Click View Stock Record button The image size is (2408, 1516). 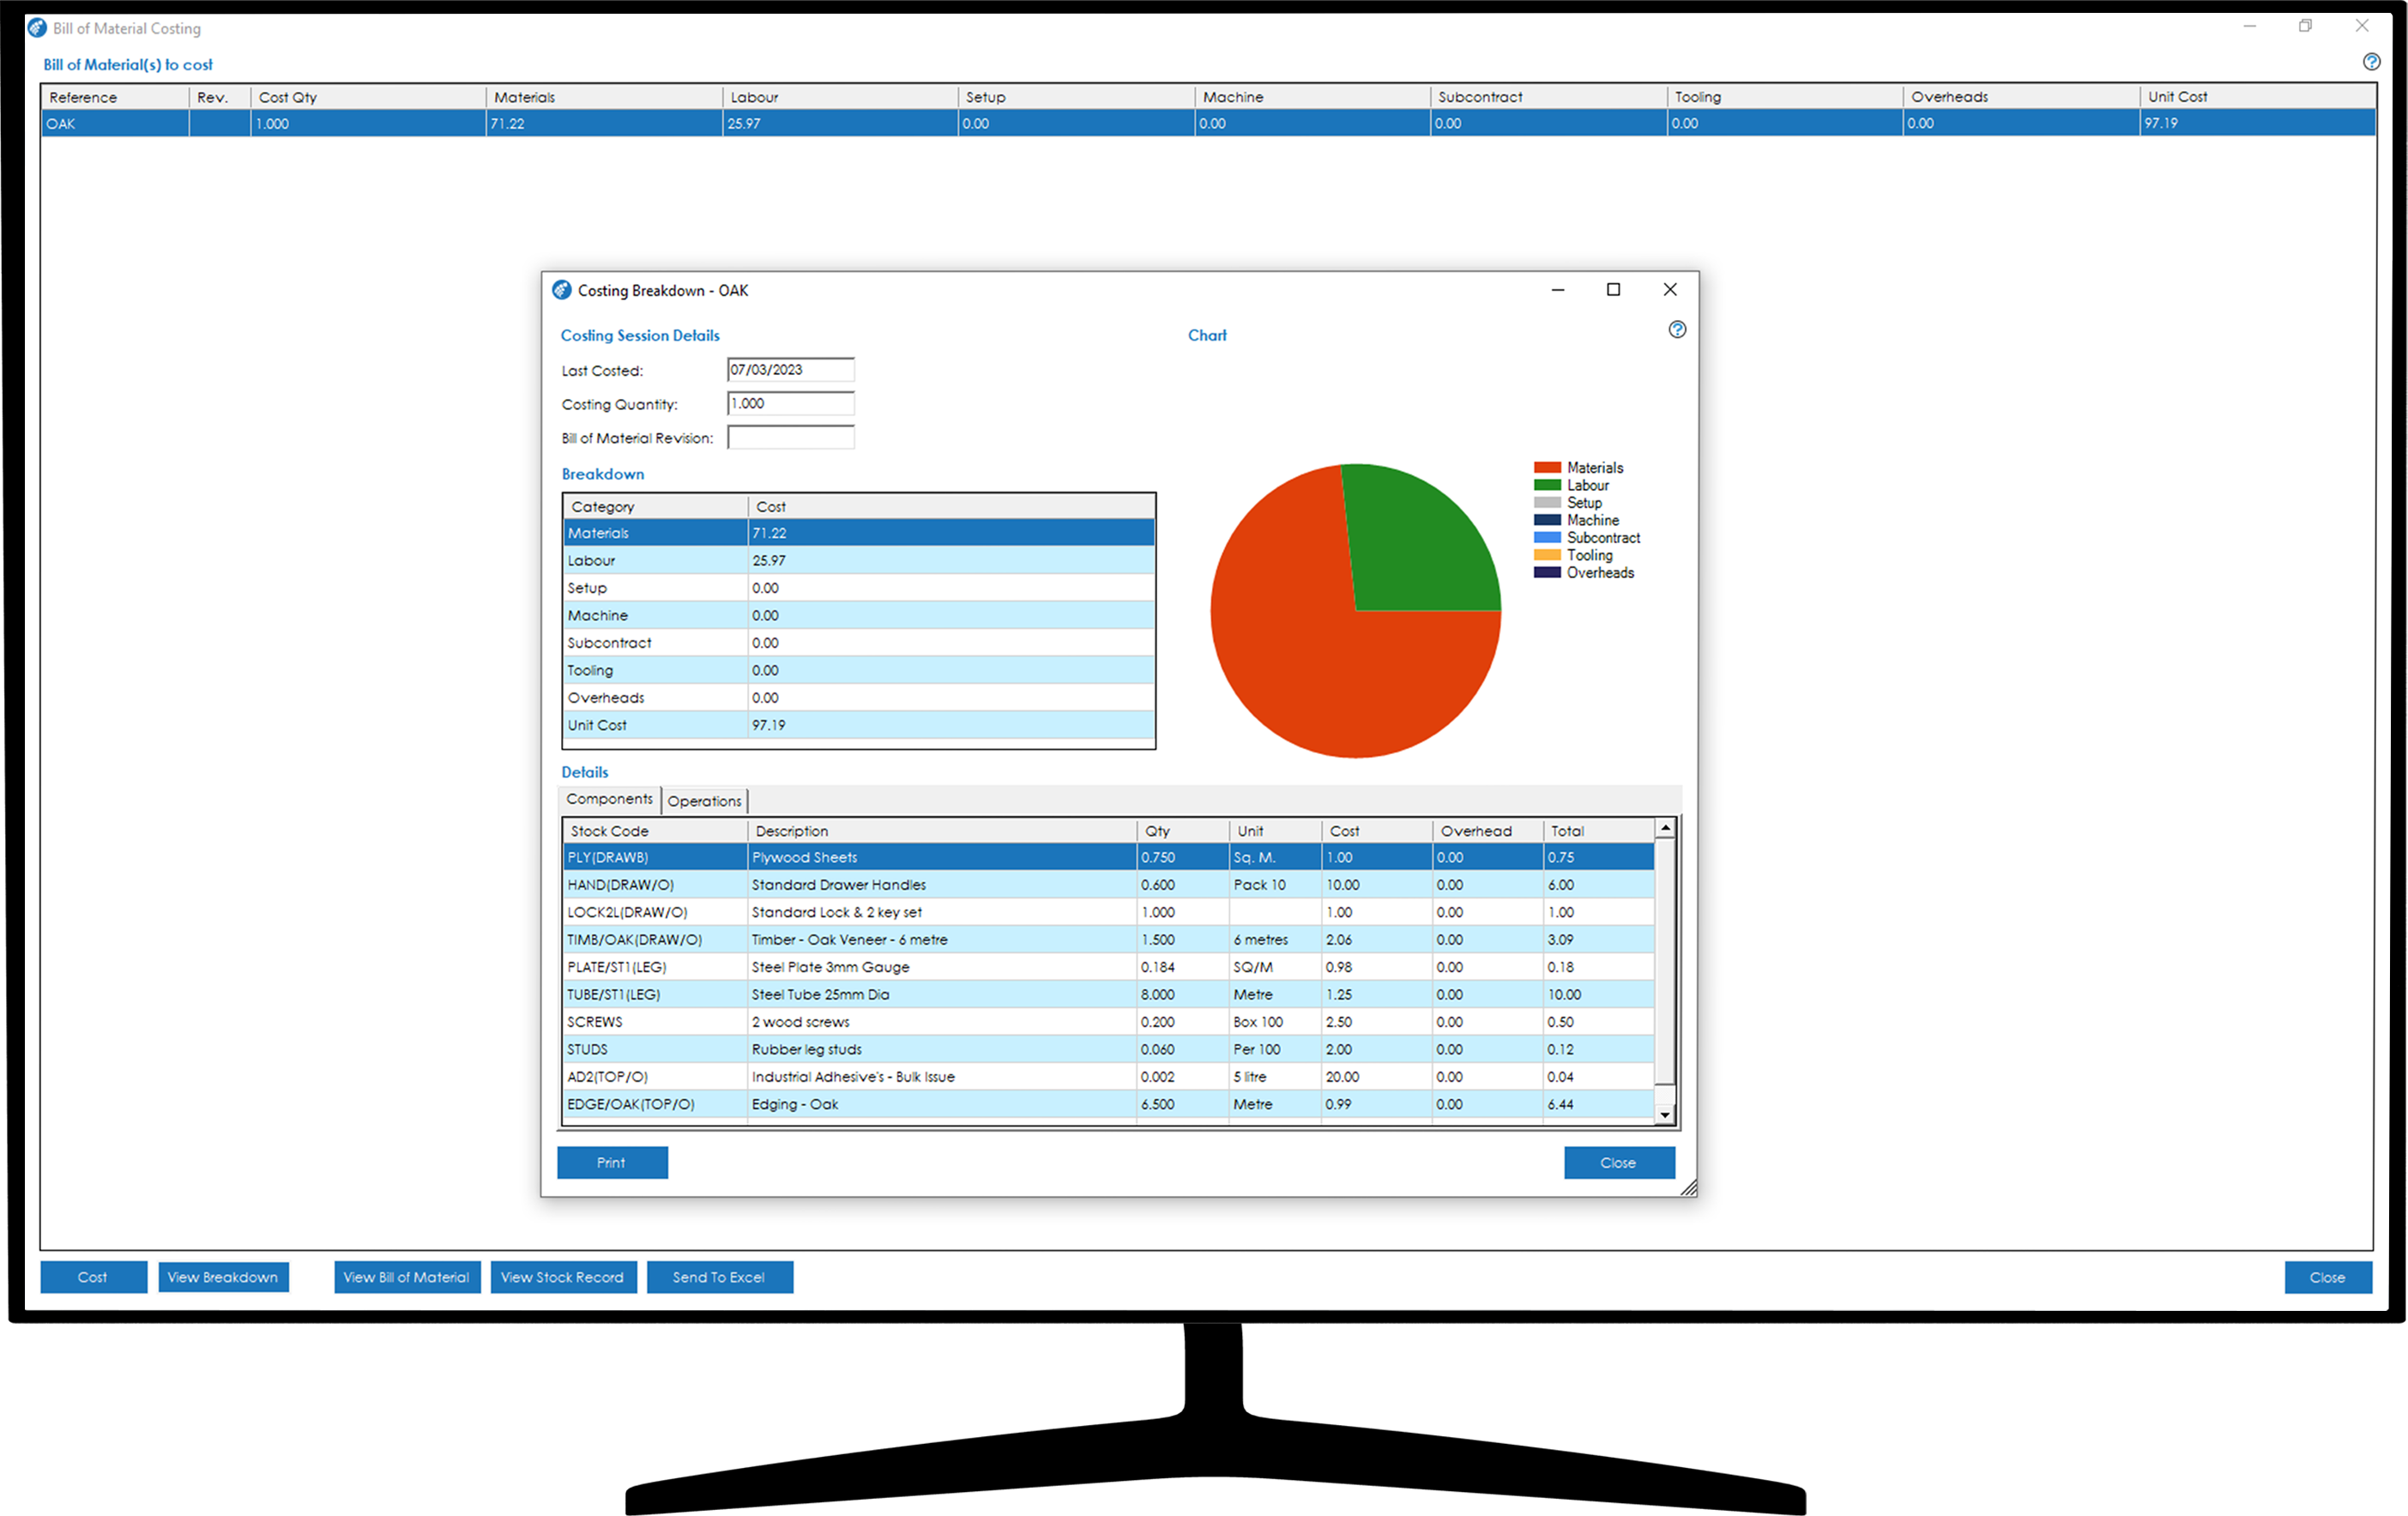(562, 1277)
